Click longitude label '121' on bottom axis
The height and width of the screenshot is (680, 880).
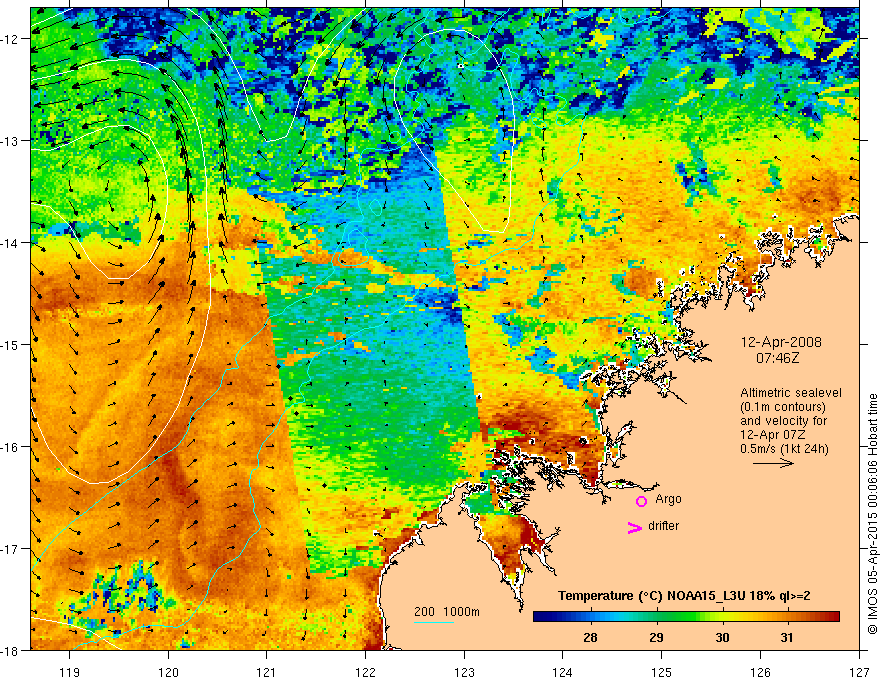(x=267, y=672)
